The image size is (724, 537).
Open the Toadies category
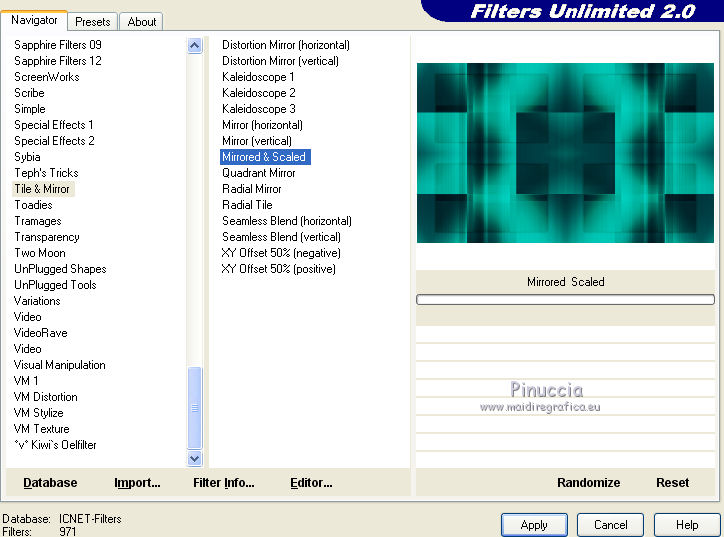point(33,205)
